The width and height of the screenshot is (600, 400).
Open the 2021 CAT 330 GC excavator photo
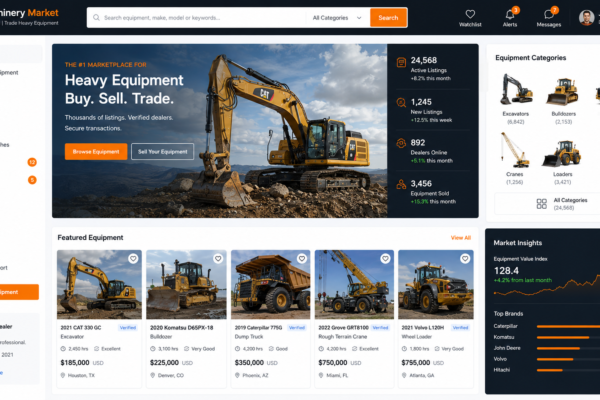(x=99, y=284)
